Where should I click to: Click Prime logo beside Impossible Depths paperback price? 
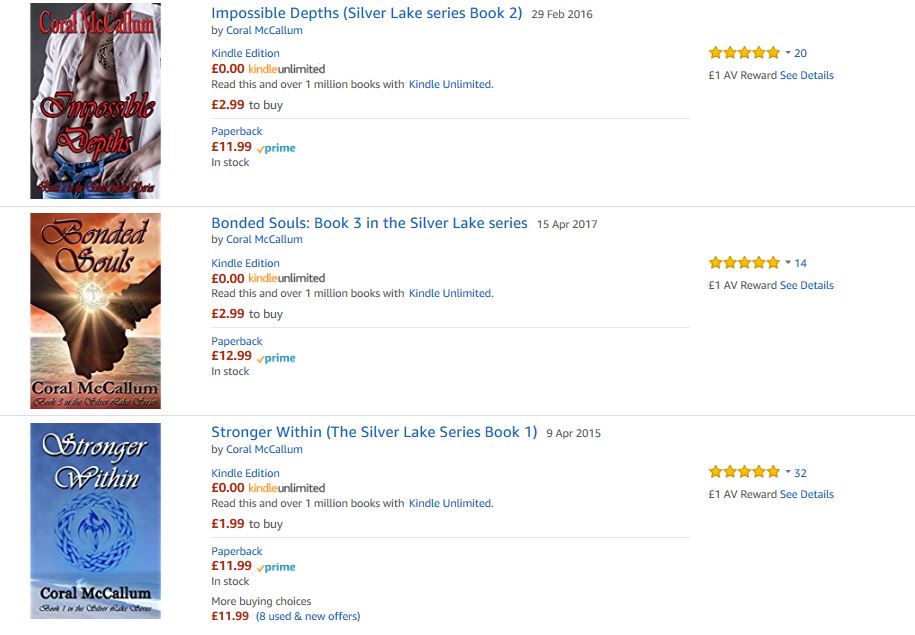pyautogui.click(x=276, y=148)
